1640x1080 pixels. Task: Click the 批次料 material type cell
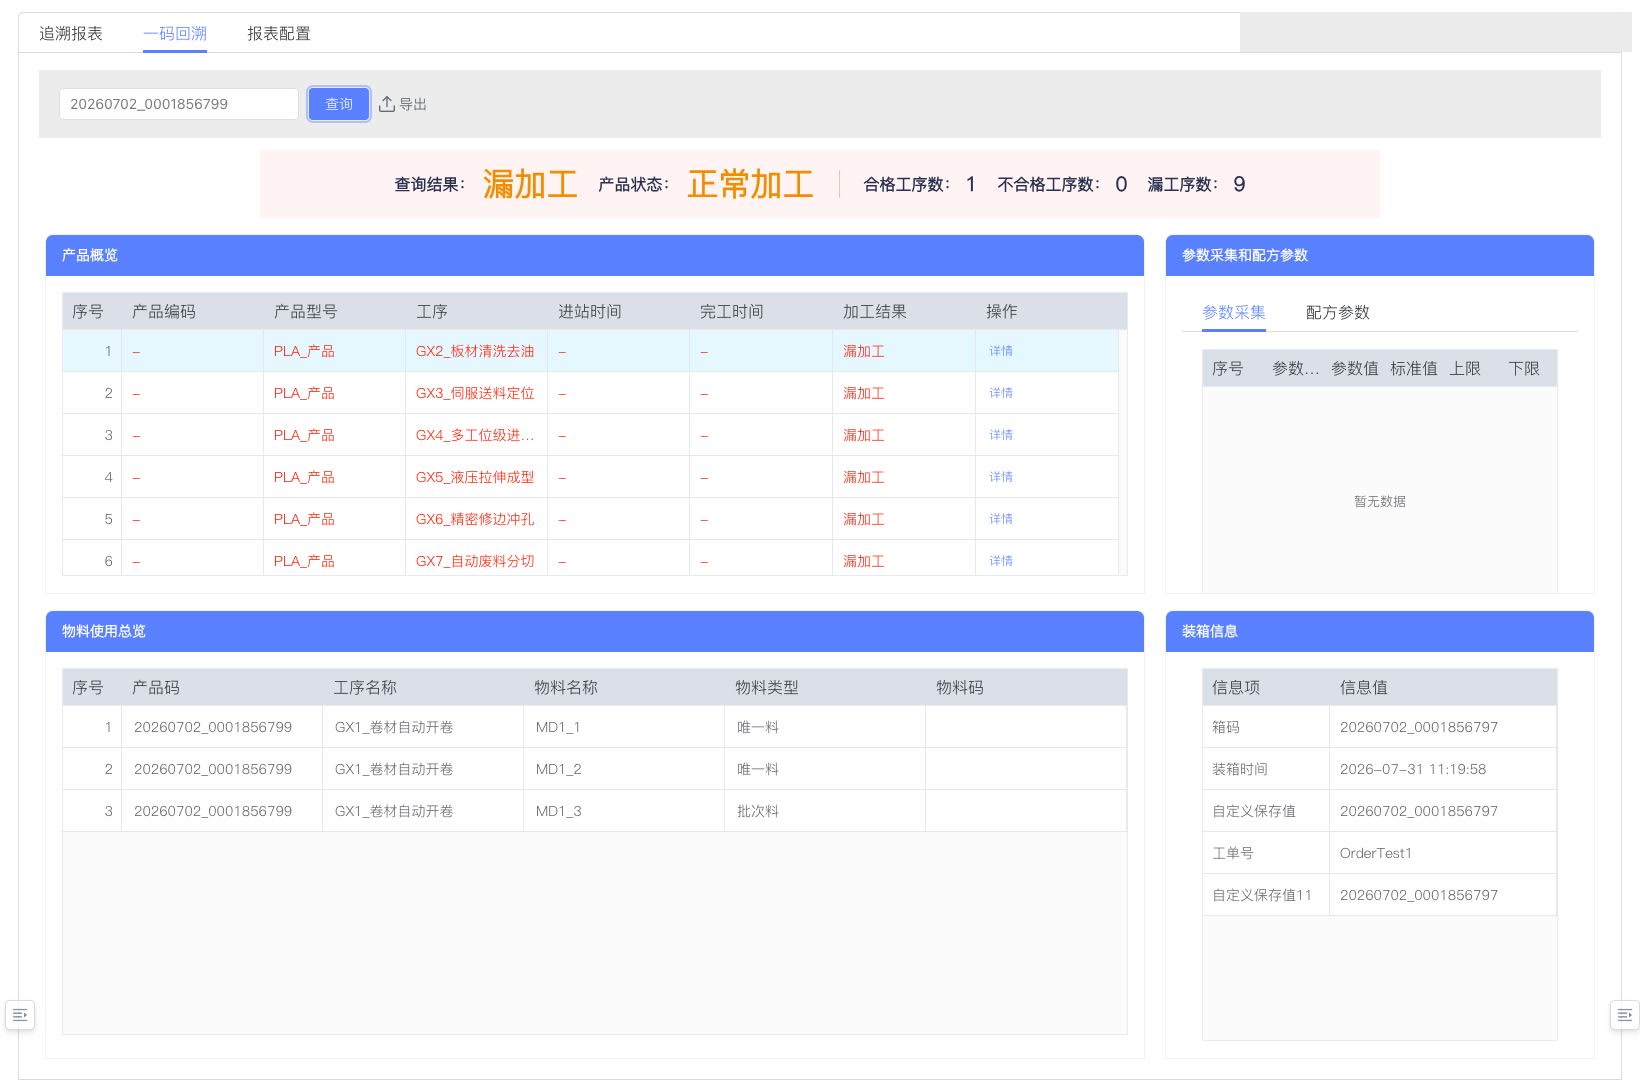pos(825,811)
